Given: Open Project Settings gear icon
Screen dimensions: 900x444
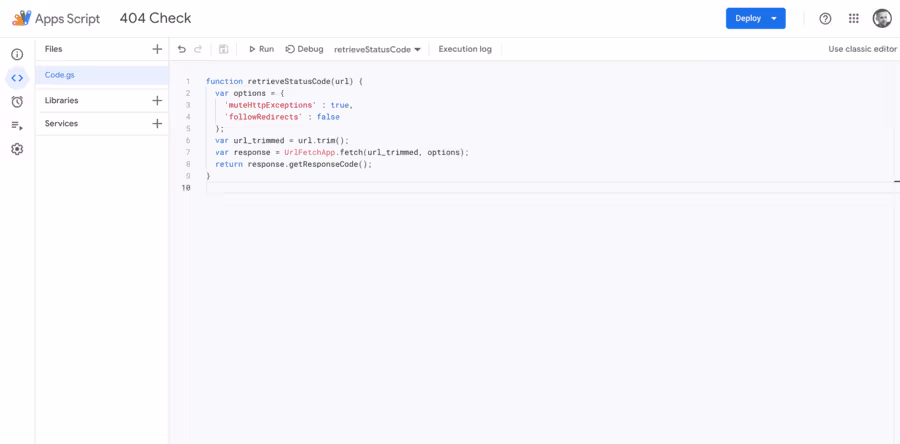Looking at the screenshot, I should pyautogui.click(x=17, y=149).
